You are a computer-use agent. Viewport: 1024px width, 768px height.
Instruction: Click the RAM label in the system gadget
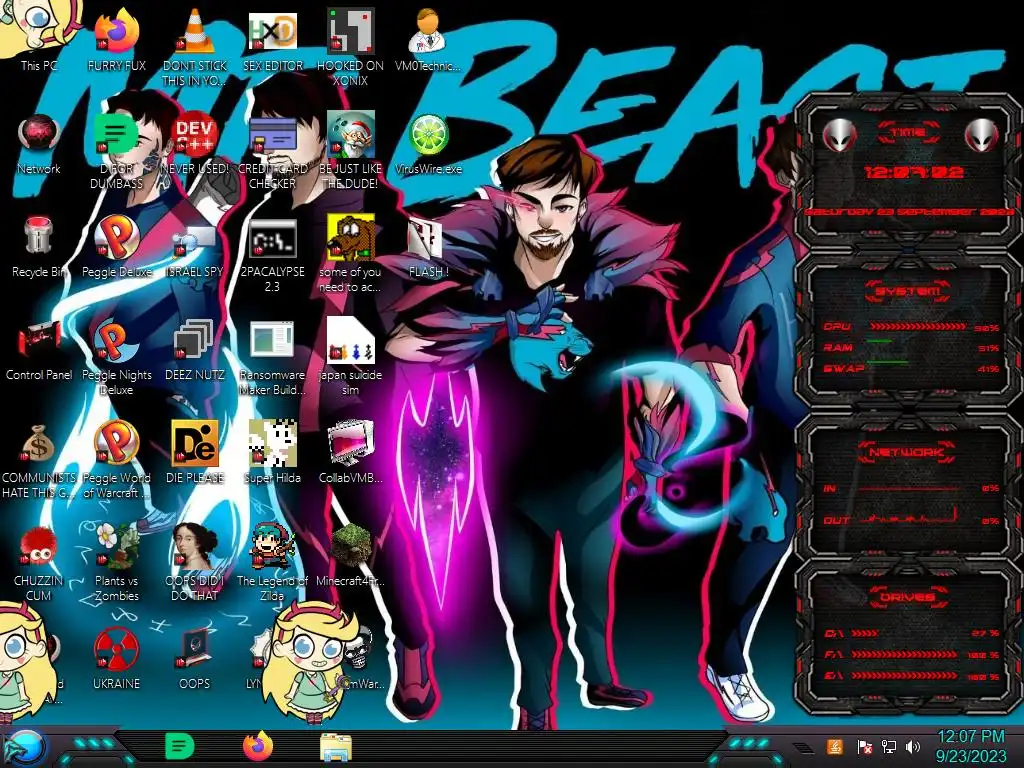pyautogui.click(x=838, y=348)
